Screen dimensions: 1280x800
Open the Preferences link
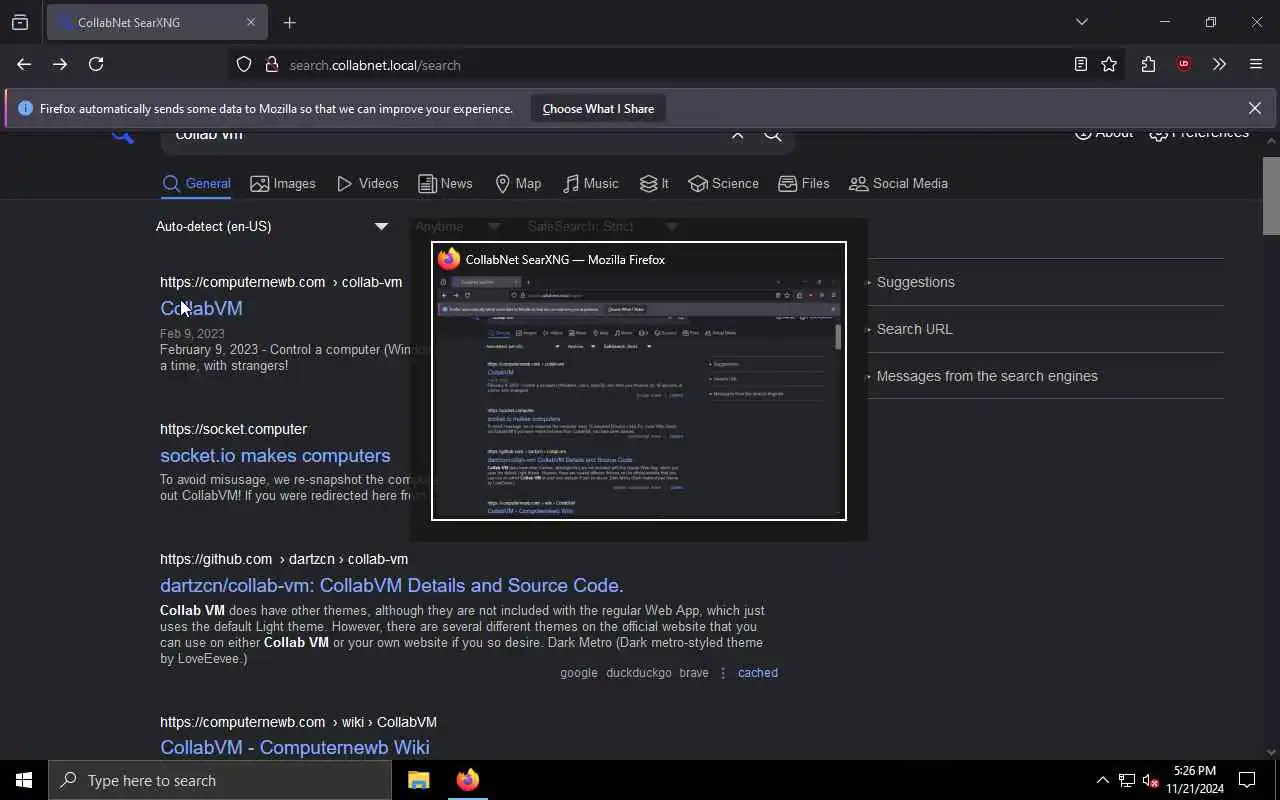click(x=1199, y=133)
